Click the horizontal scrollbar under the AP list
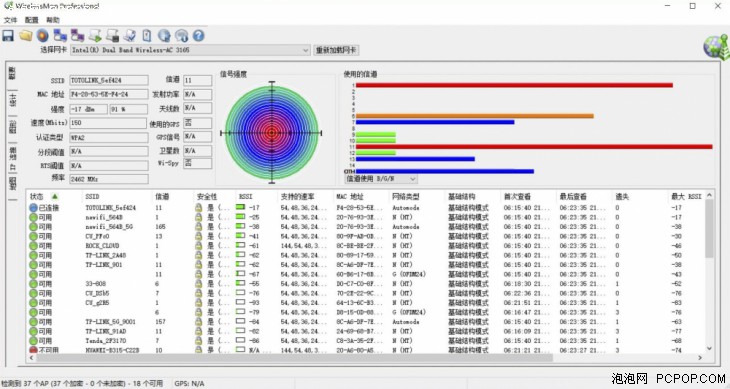 294,358
